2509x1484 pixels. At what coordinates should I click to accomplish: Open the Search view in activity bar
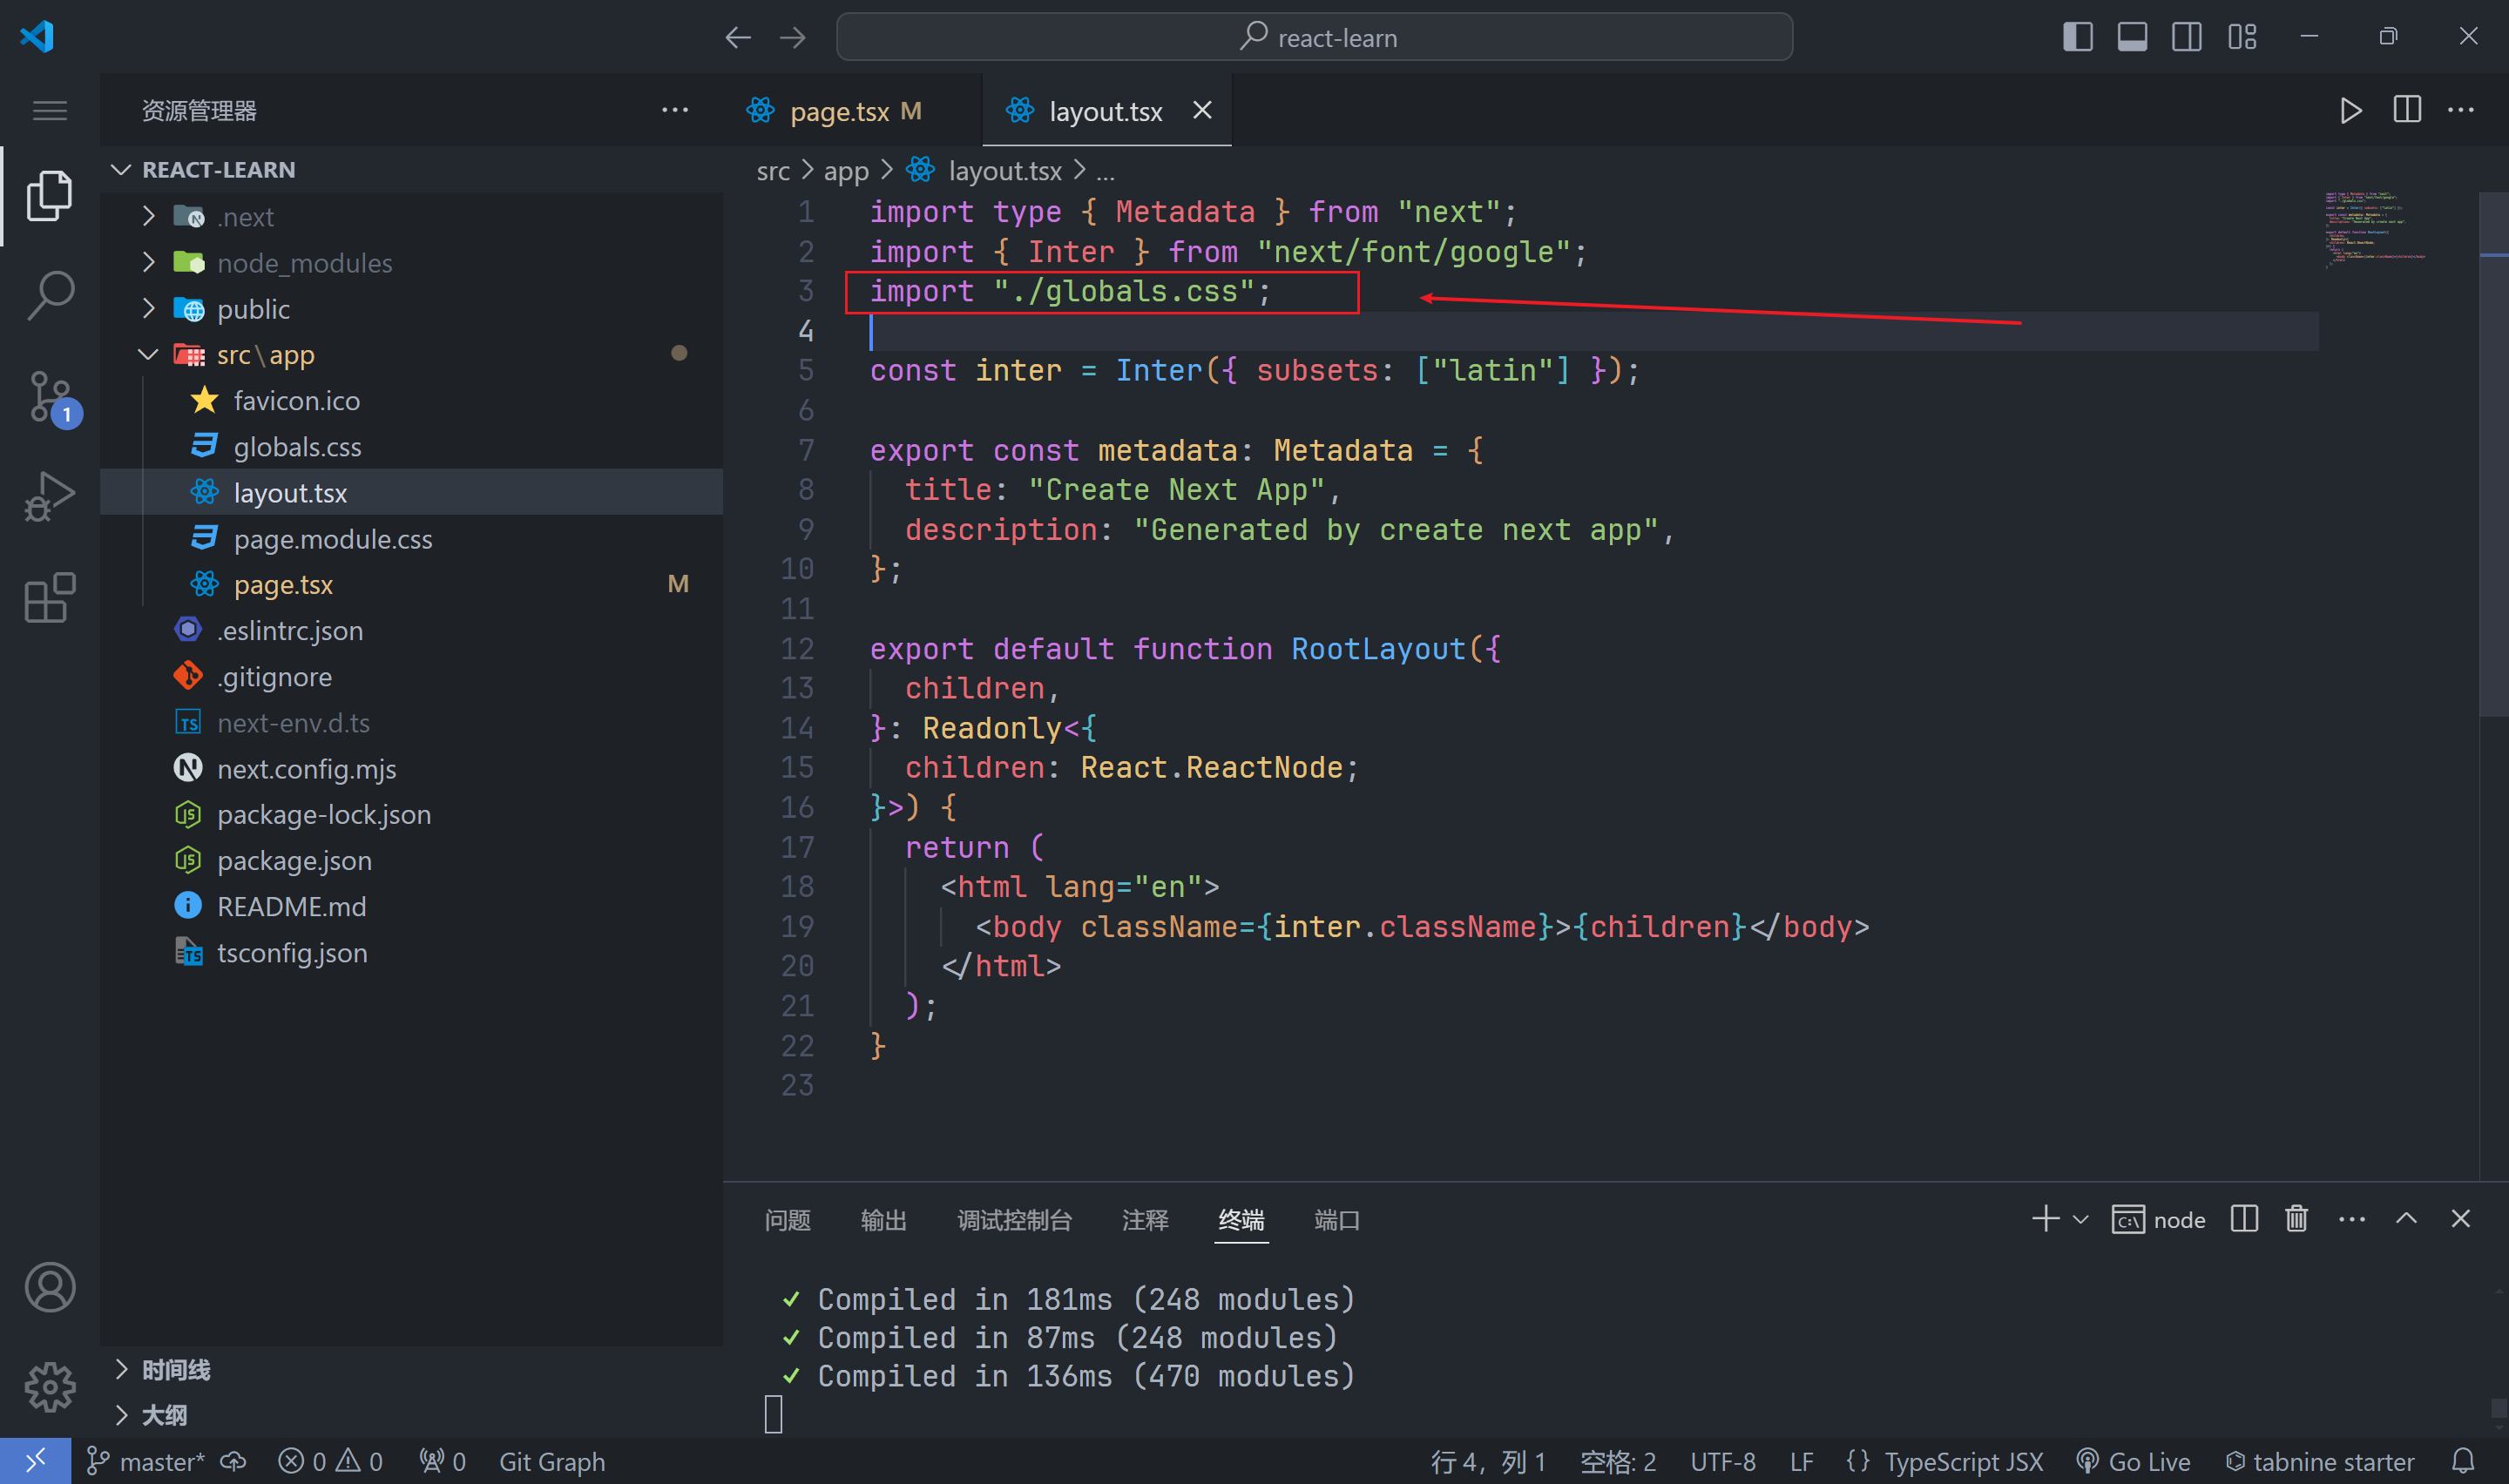[x=50, y=295]
